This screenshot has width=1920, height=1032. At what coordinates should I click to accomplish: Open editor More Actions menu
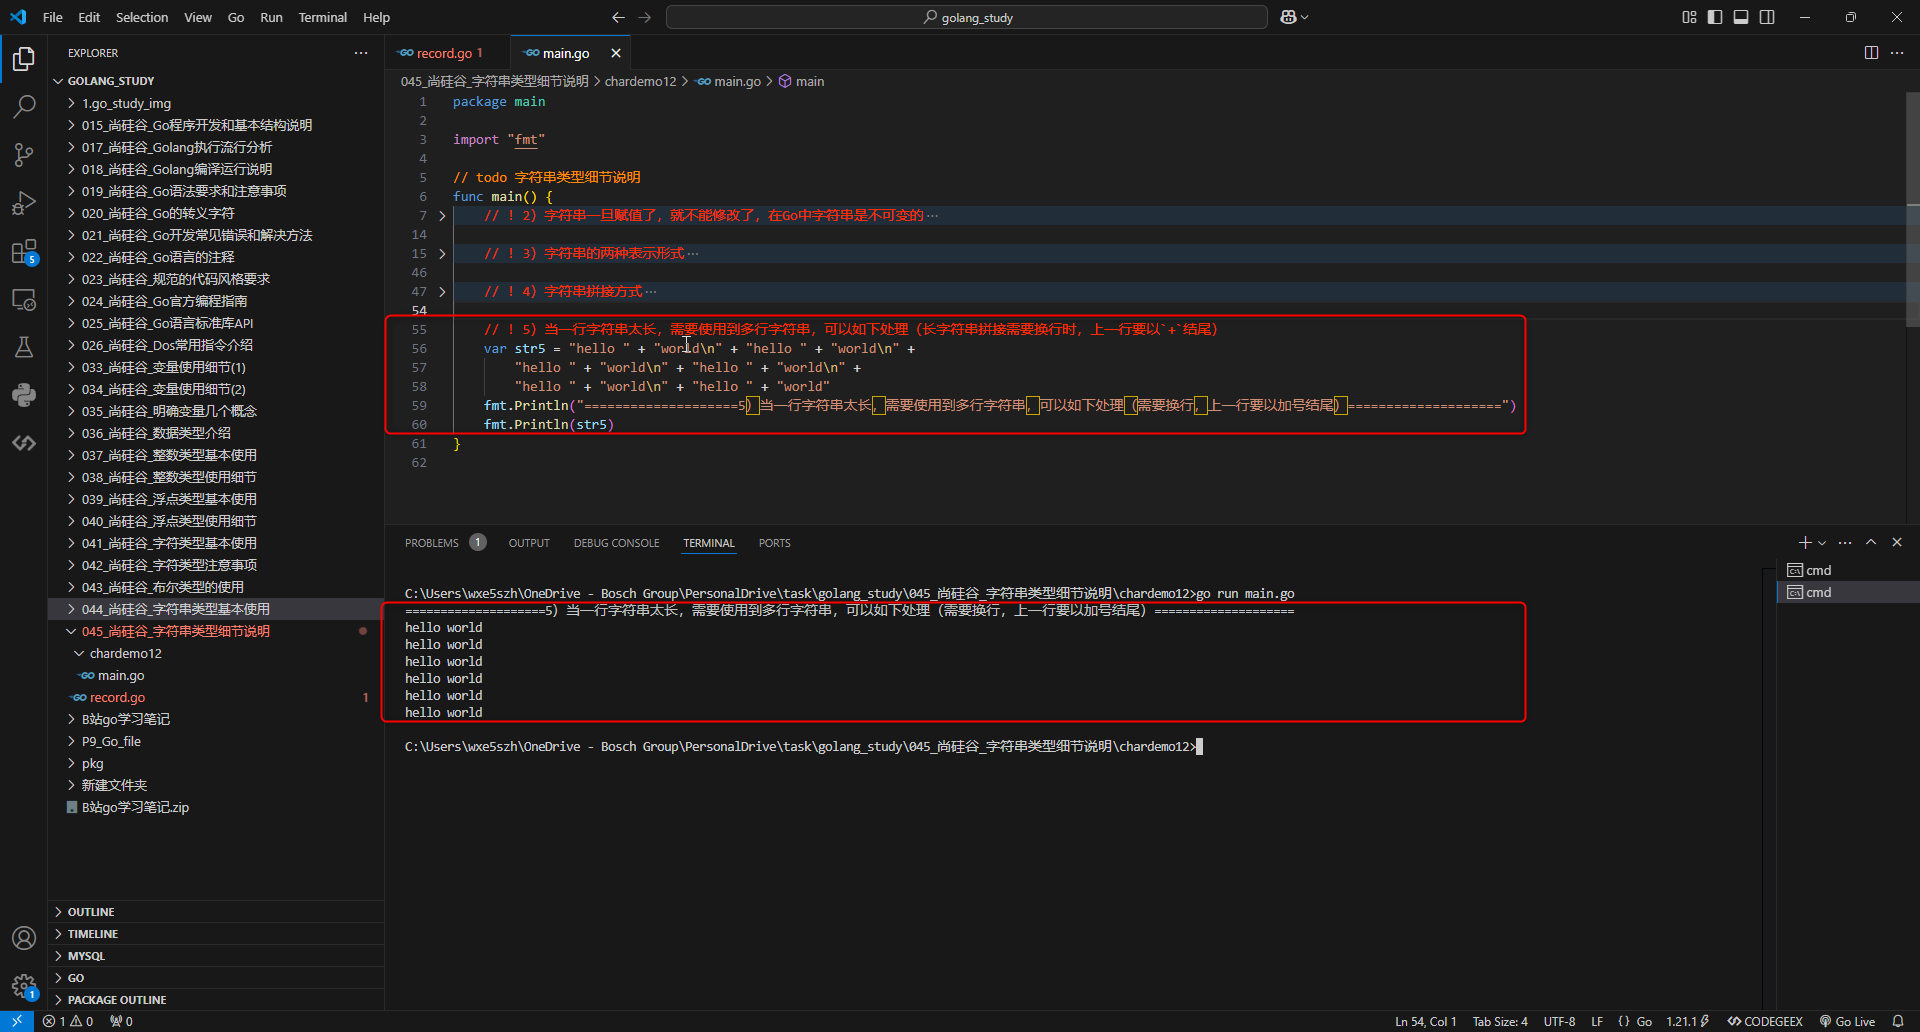tap(1897, 53)
